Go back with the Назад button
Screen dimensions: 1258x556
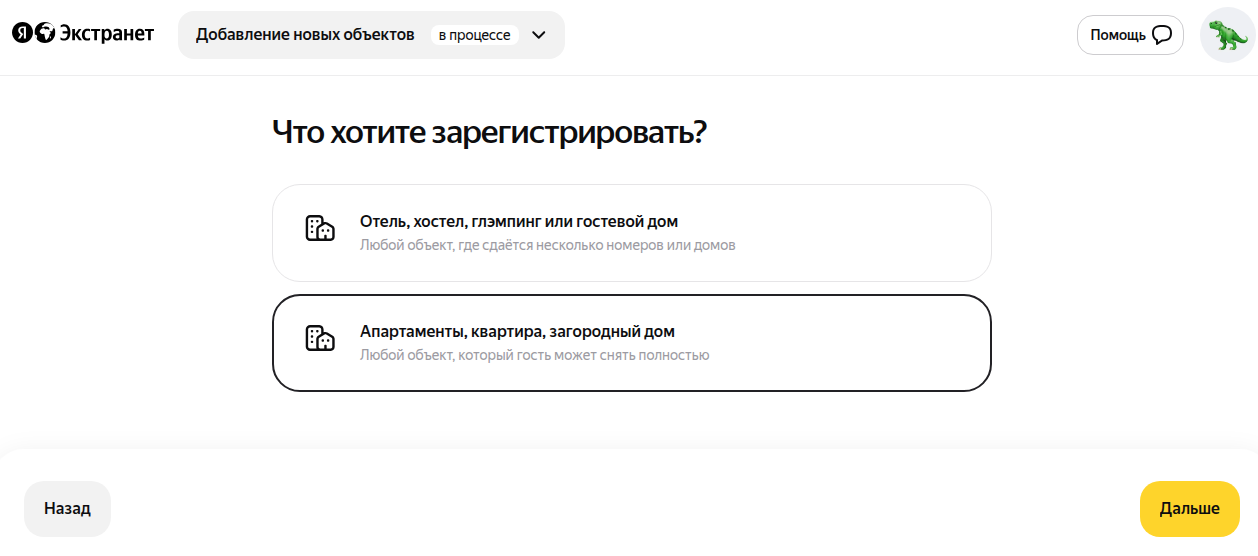67,509
